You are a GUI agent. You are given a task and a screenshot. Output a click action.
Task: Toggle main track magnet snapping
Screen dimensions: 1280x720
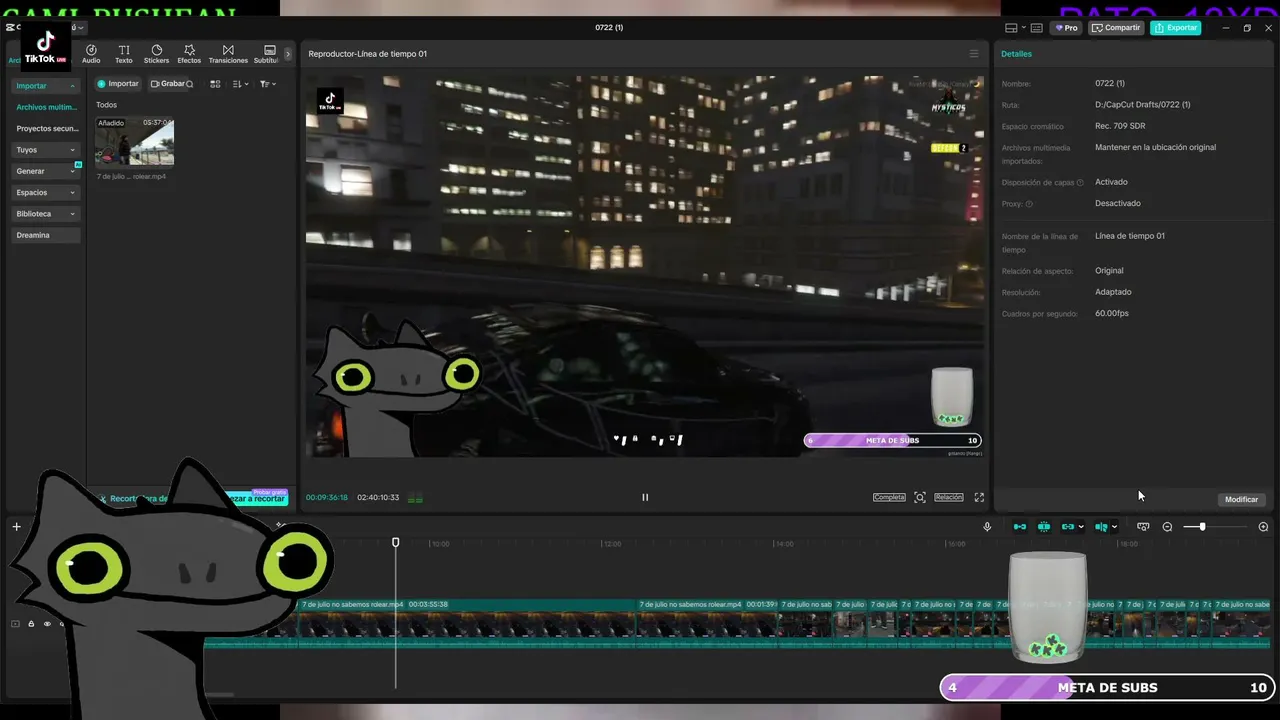point(1020,527)
